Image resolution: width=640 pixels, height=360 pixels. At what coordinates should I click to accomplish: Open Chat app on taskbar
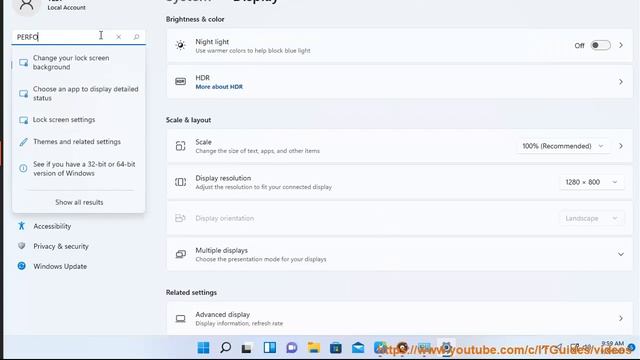pos(291,348)
